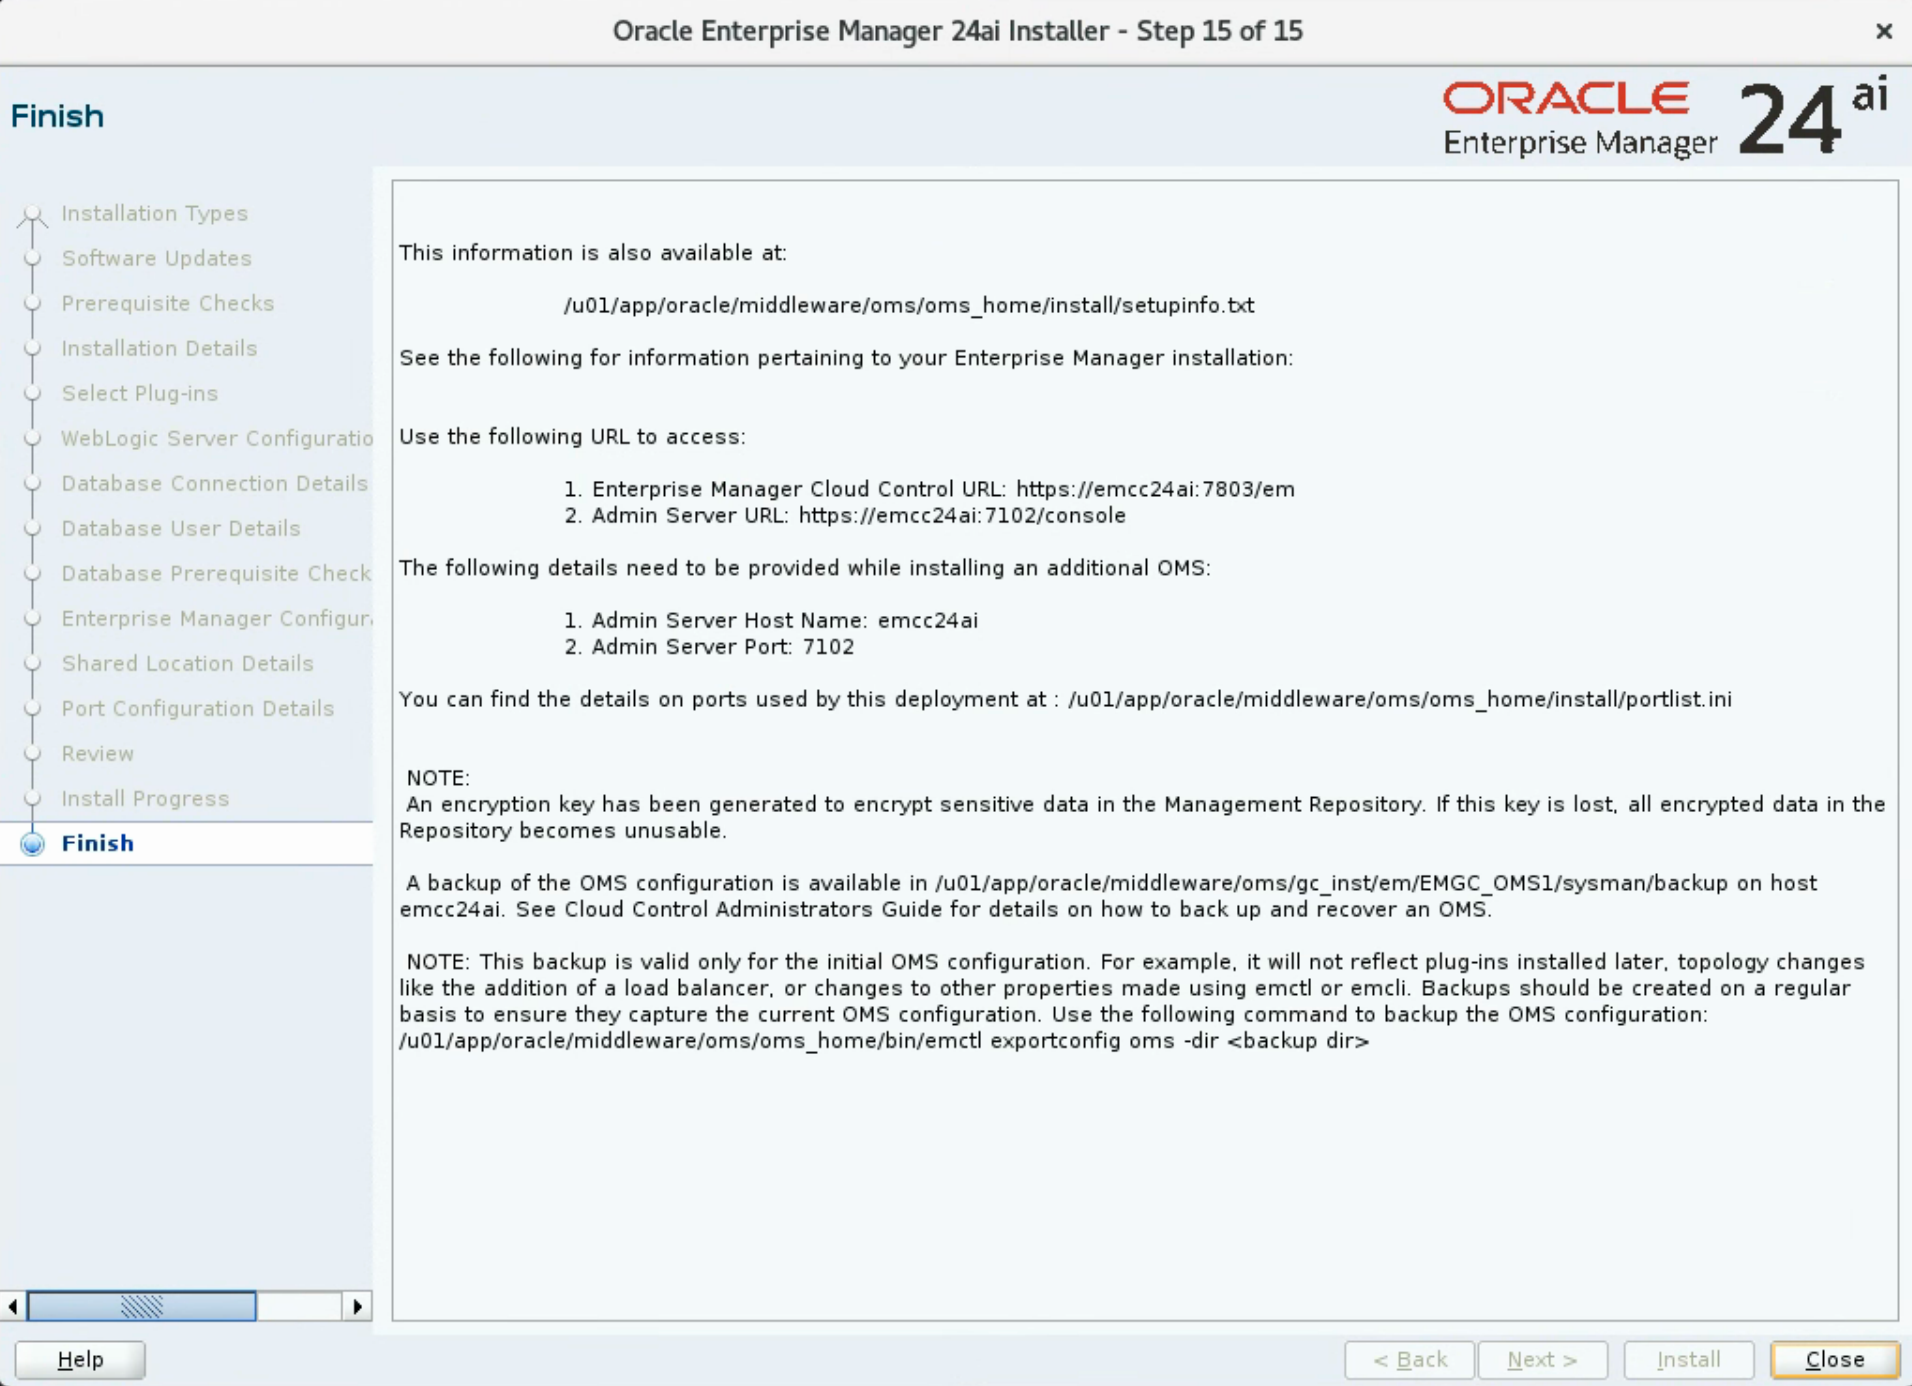Viewport: 1912px width, 1386px height.
Task: Click the horizontal scrollbar thumb under the steps list
Action: click(x=141, y=1306)
